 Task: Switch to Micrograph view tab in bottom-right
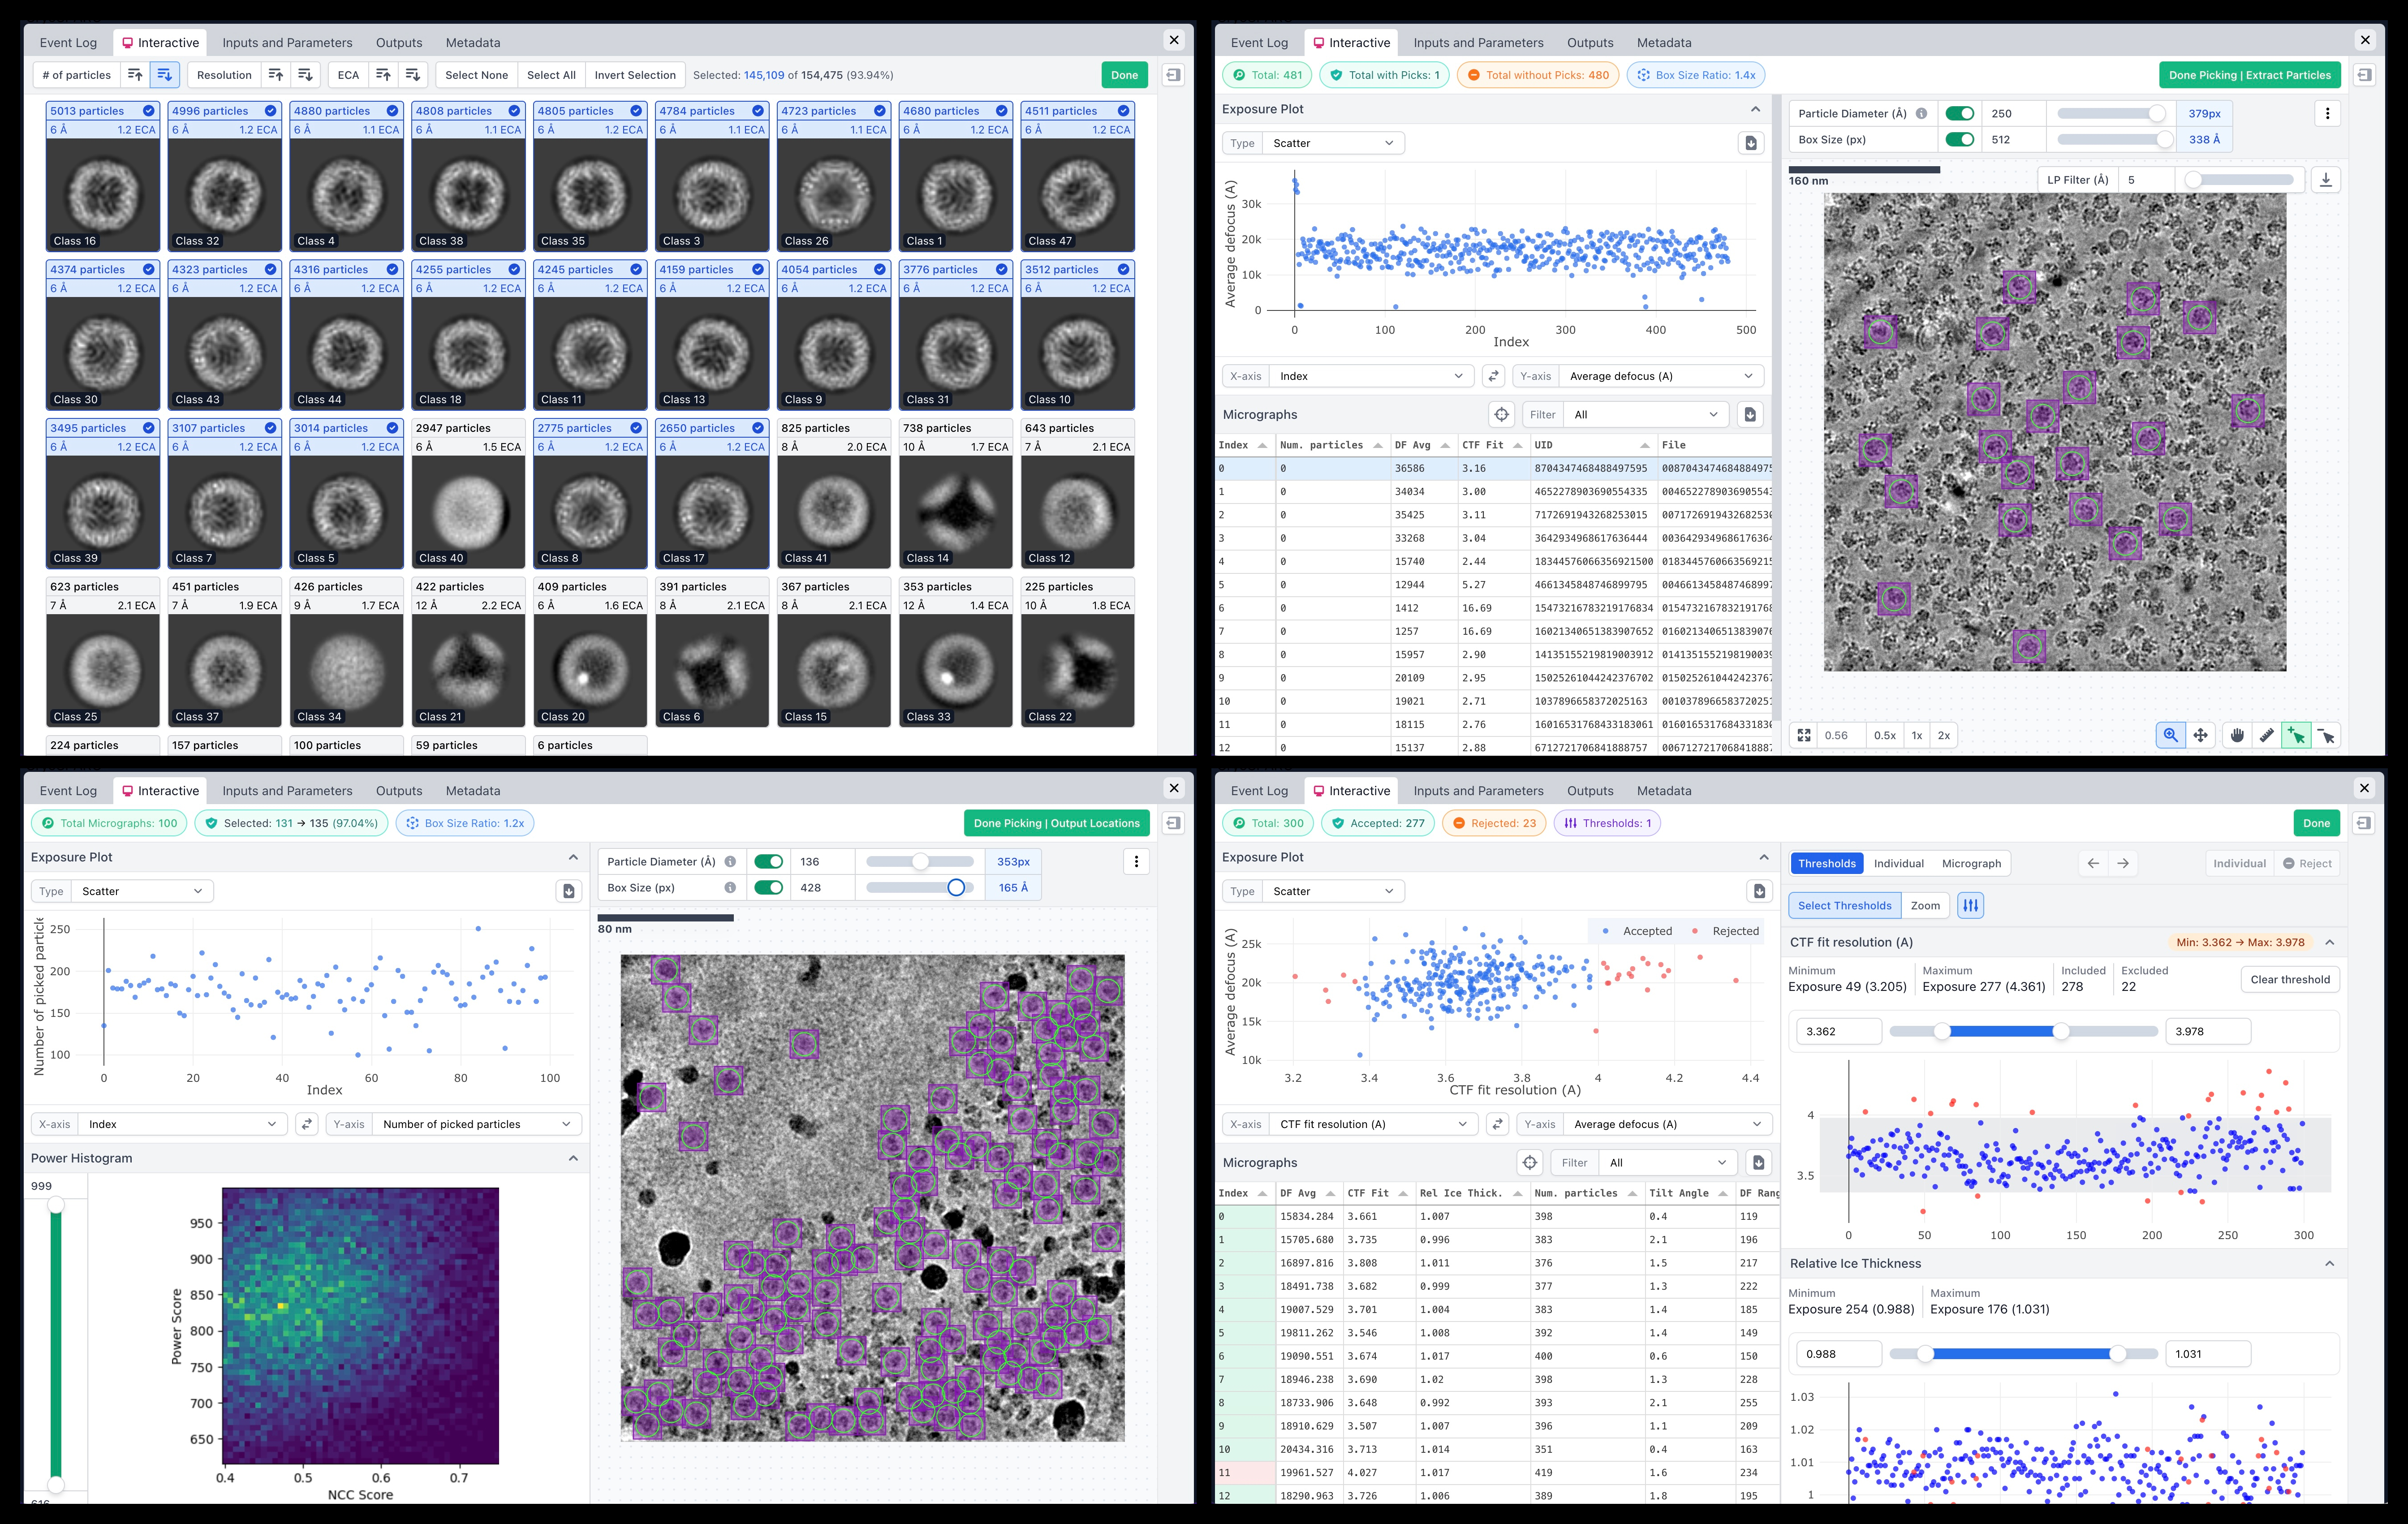point(1971,863)
